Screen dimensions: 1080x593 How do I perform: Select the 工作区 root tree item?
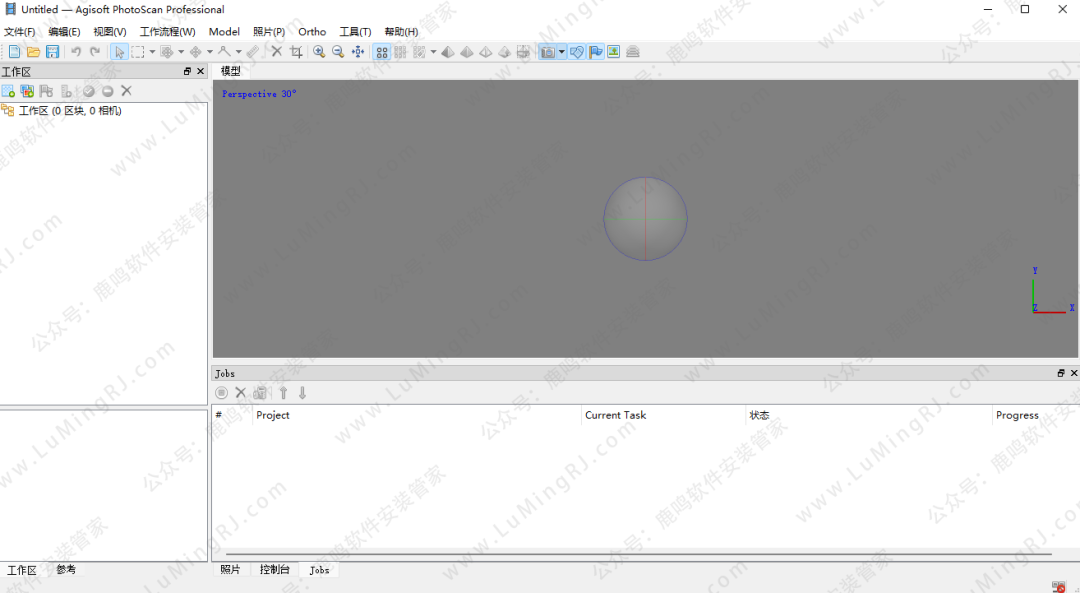(x=69, y=111)
